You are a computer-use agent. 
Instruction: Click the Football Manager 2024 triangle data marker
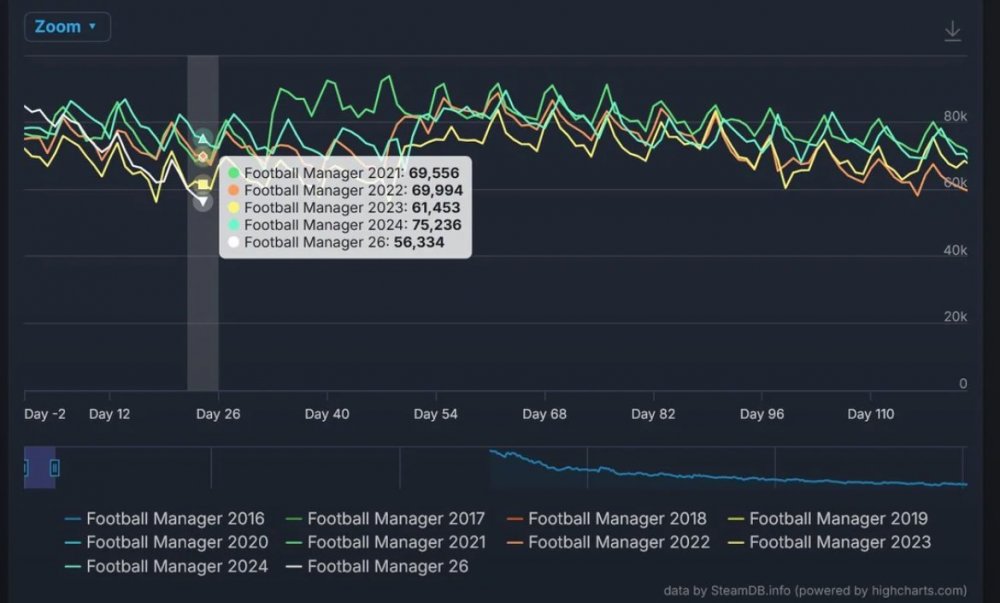[x=203, y=138]
